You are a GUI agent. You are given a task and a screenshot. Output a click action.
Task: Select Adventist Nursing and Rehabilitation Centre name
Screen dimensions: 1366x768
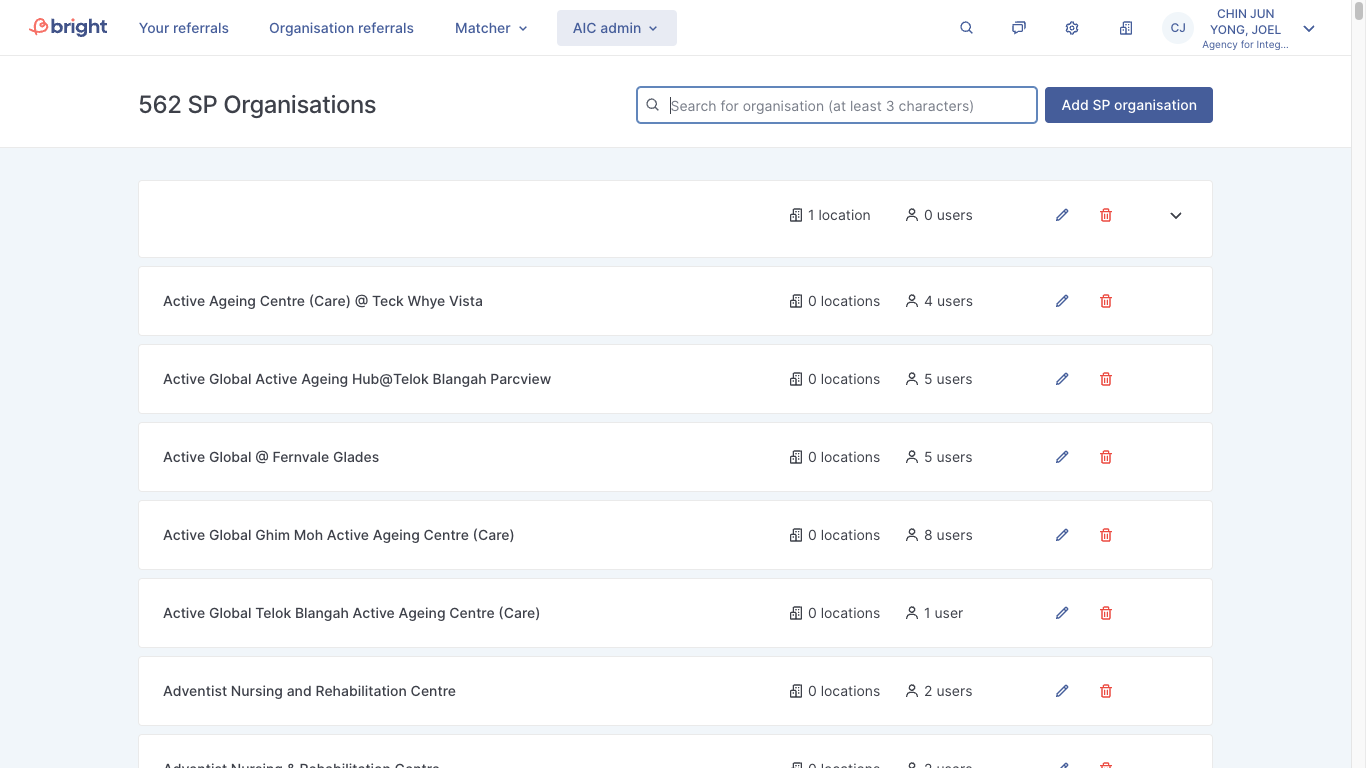tap(309, 691)
